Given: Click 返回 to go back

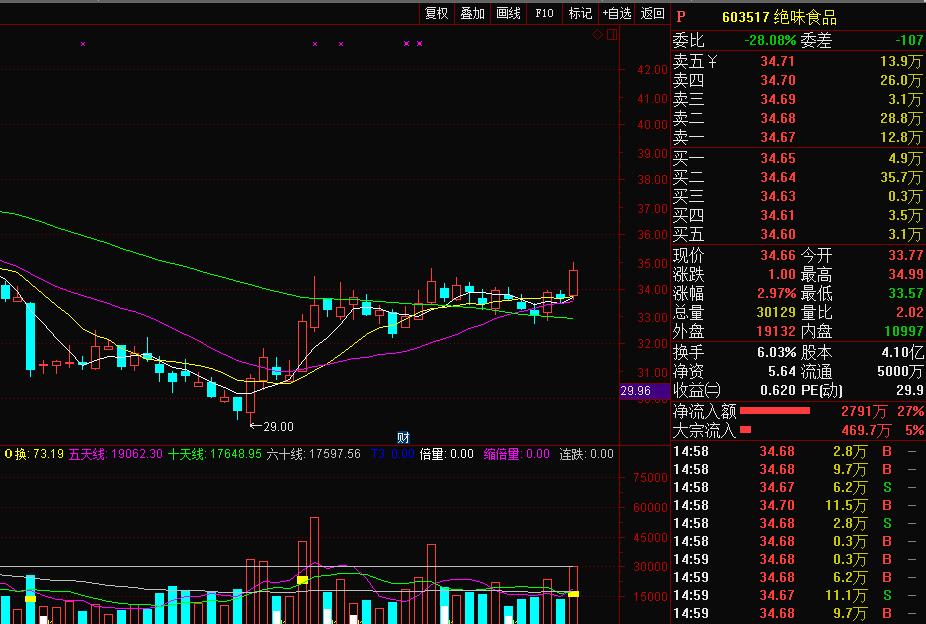Looking at the screenshot, I should pyautogui.click(x=652, y=13).
